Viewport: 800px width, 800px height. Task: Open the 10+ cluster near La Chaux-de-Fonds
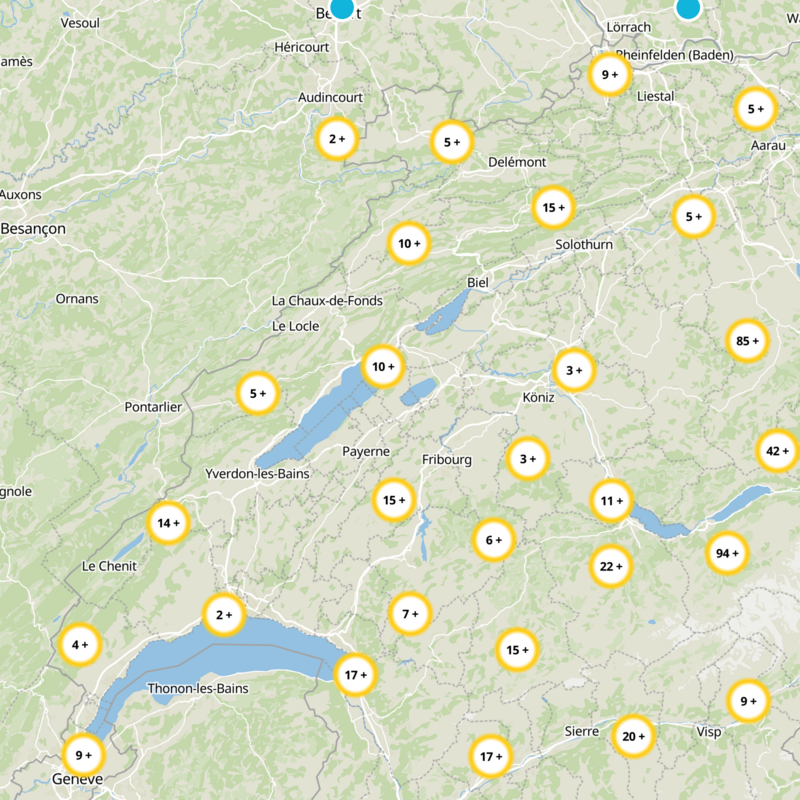384,365
